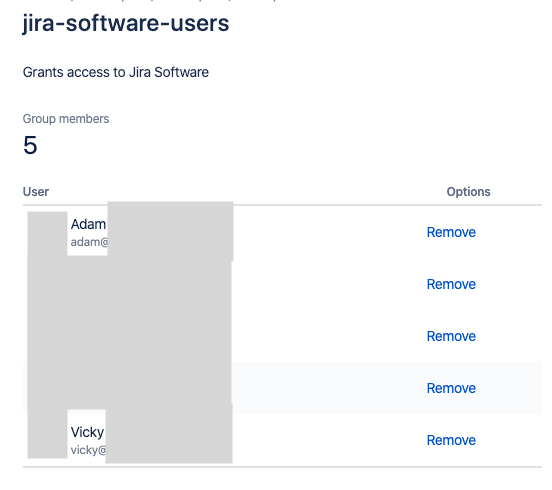Click the Options column header

click(468, 192)
